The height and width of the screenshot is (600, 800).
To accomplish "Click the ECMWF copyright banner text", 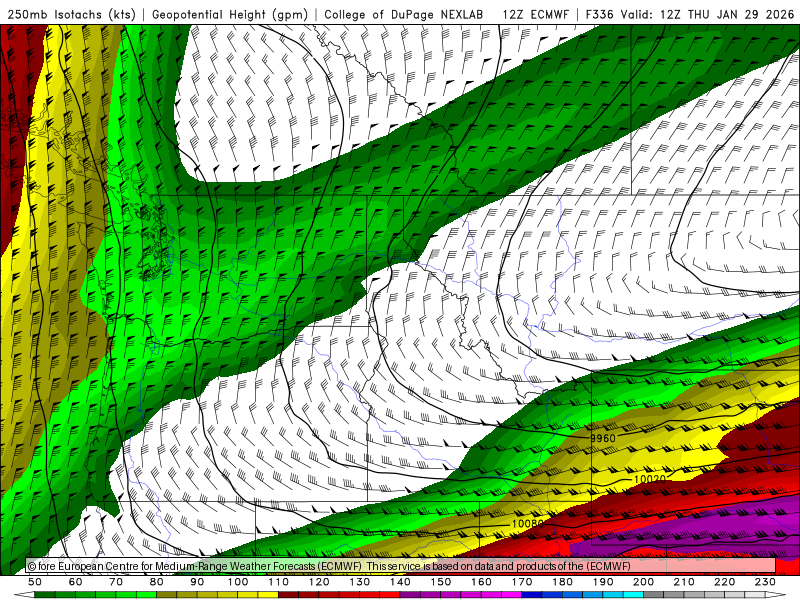I will click(329, 566).
